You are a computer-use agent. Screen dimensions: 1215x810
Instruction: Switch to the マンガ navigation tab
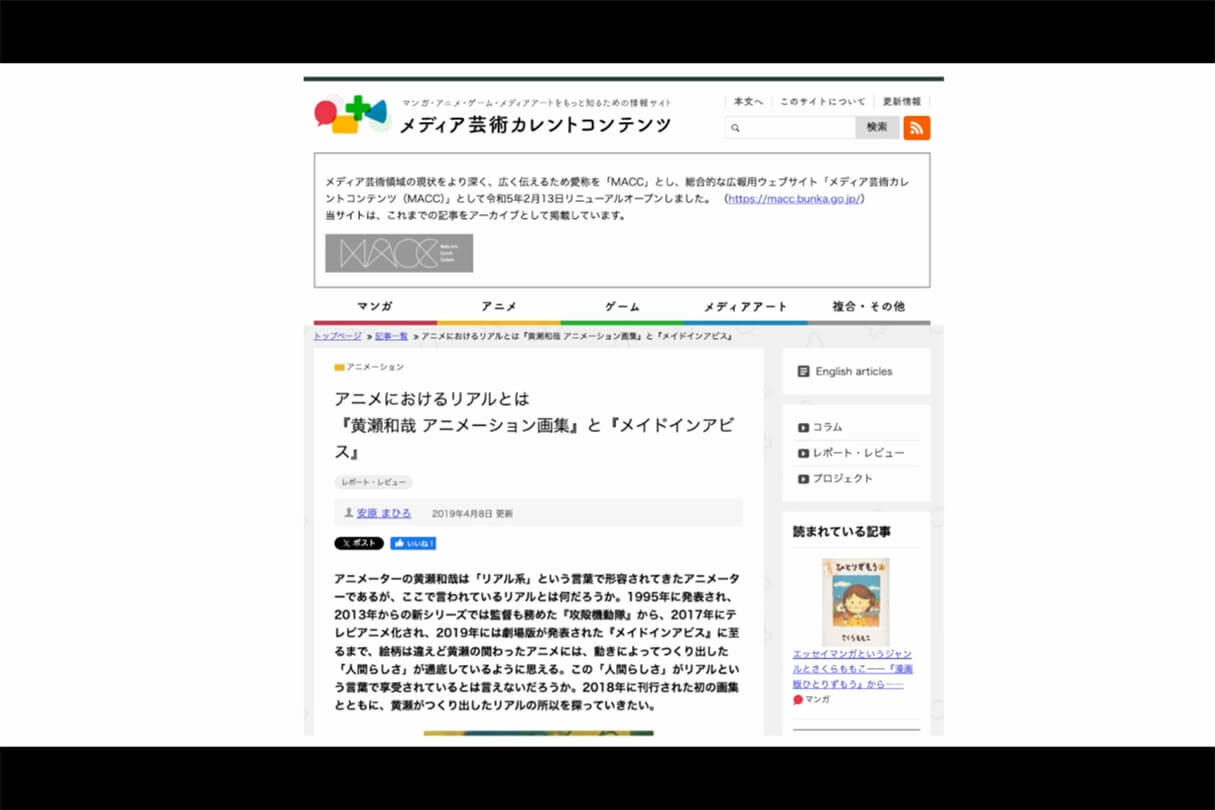(374, 306)
